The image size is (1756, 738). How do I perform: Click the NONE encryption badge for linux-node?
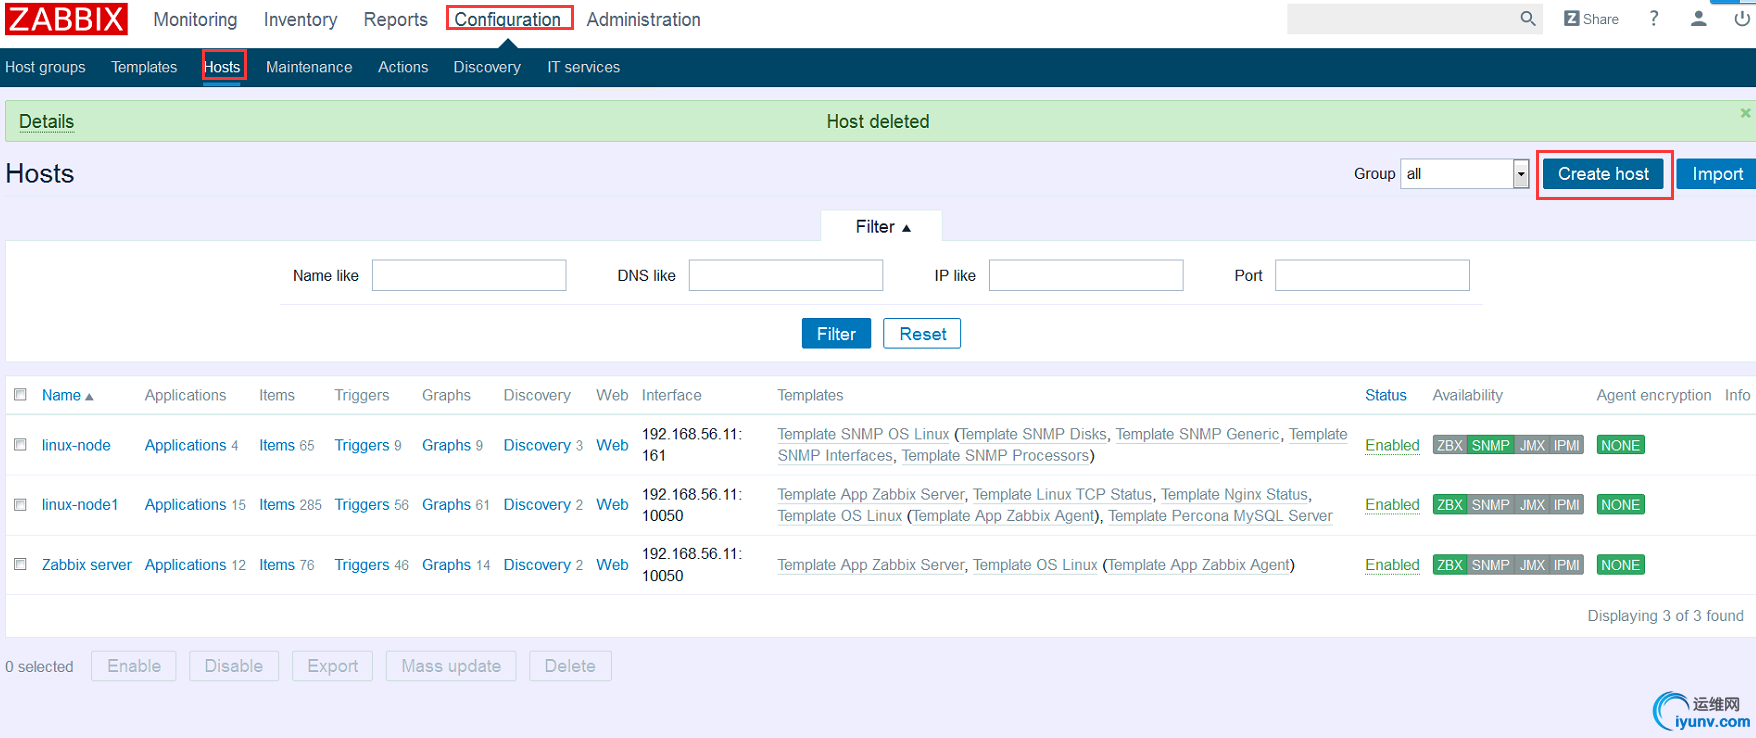[1620, 446]
